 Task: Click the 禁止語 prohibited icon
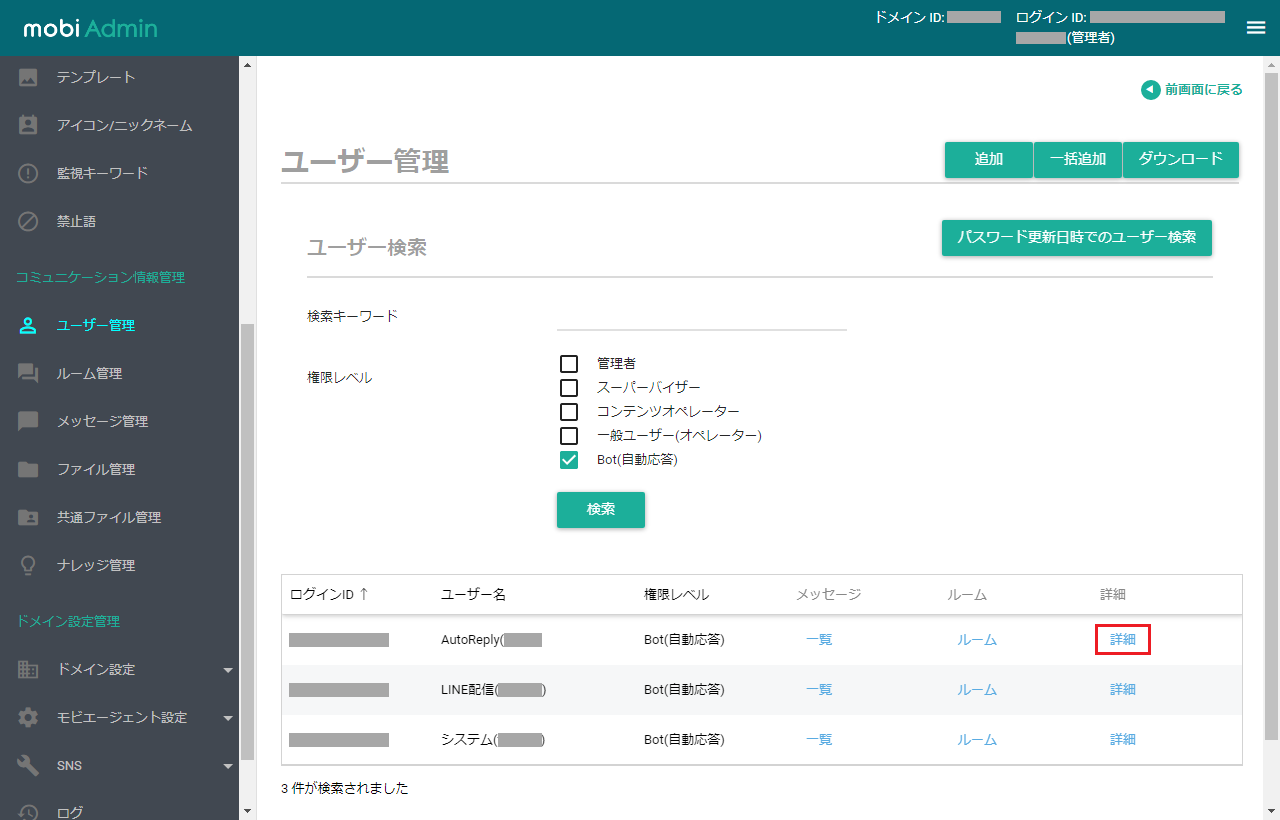28,221
